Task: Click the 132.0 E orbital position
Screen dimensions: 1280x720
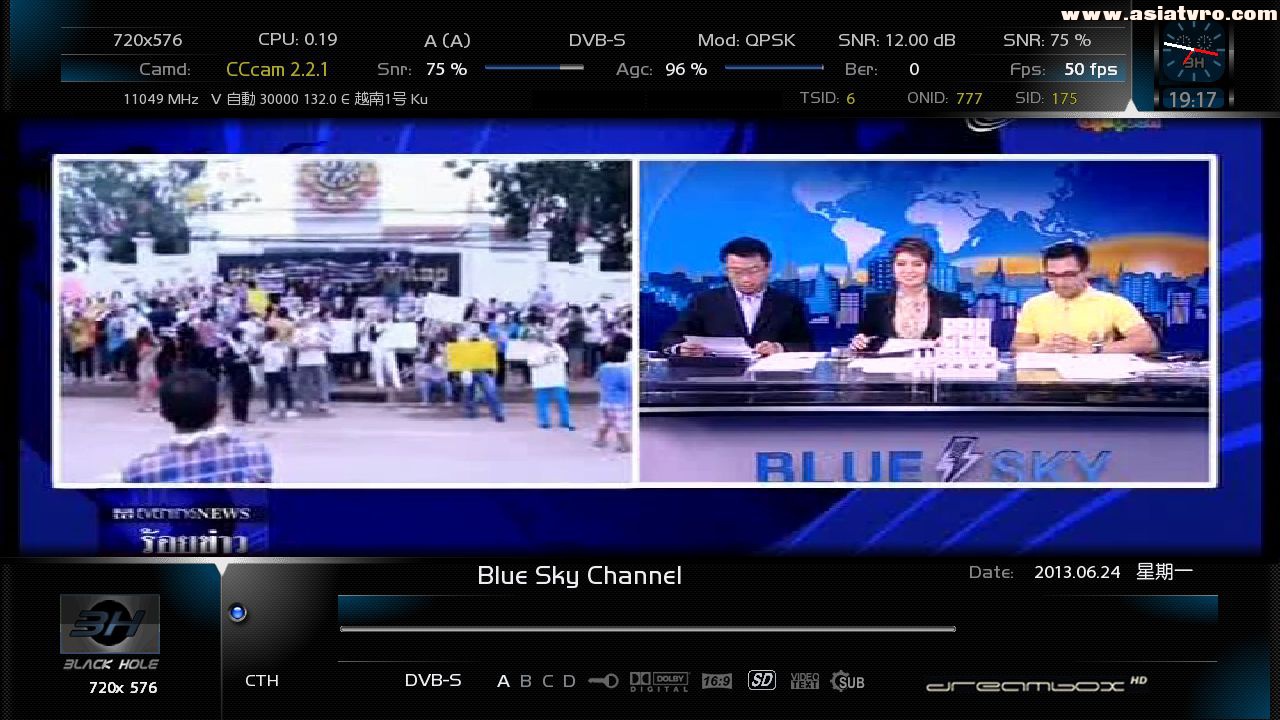Action: (329, 99)
